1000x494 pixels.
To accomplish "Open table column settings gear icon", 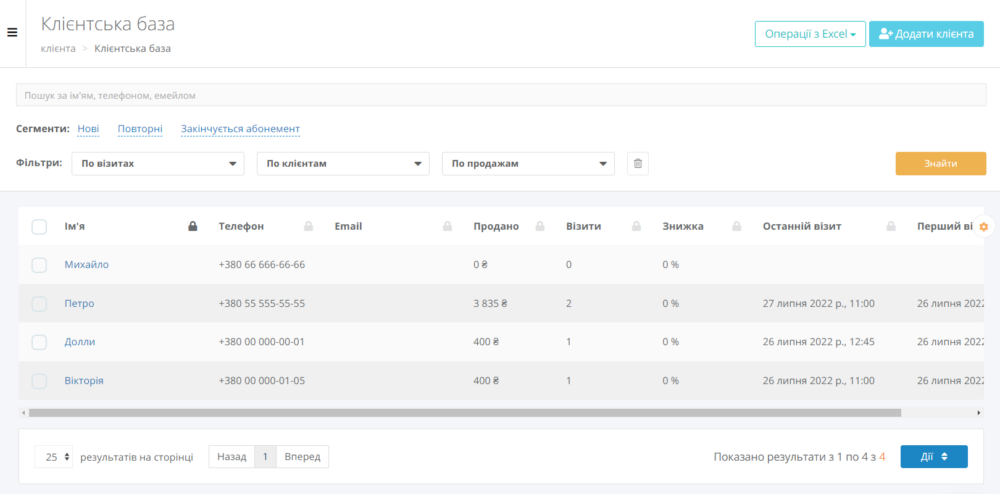I will (983, 227).
